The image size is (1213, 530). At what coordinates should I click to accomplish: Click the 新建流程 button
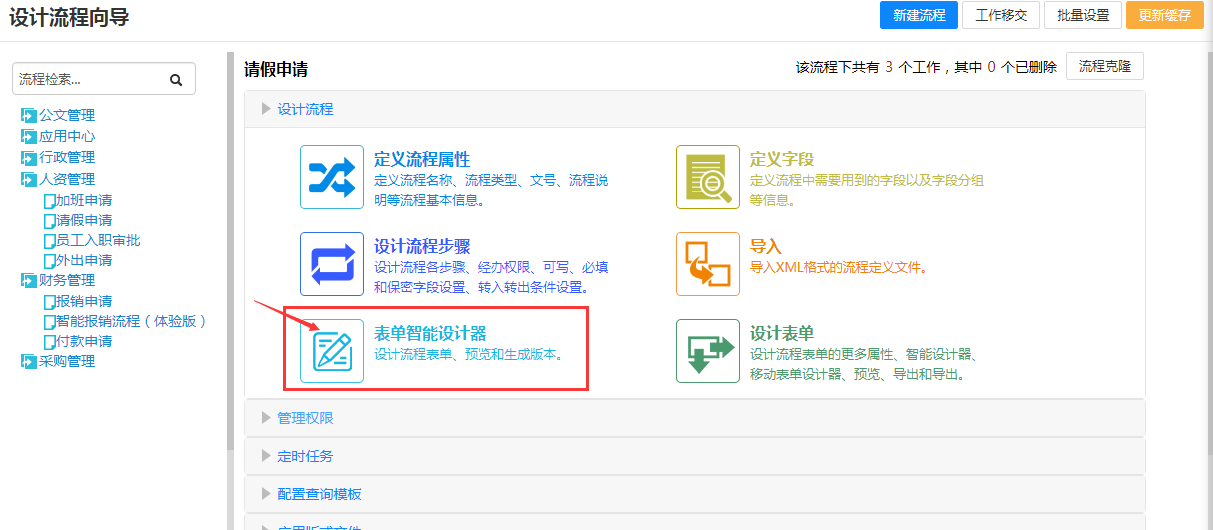(x=919, y=16)
